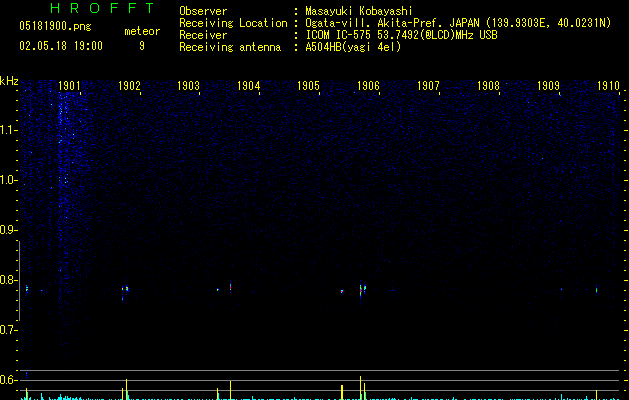
Task: Click the tallest yellow peak near 1906
Action: click(360, 388)
